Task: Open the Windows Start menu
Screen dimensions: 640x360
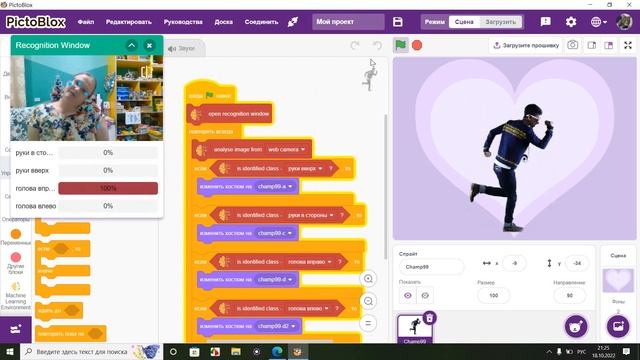Action: click(10, 351)
